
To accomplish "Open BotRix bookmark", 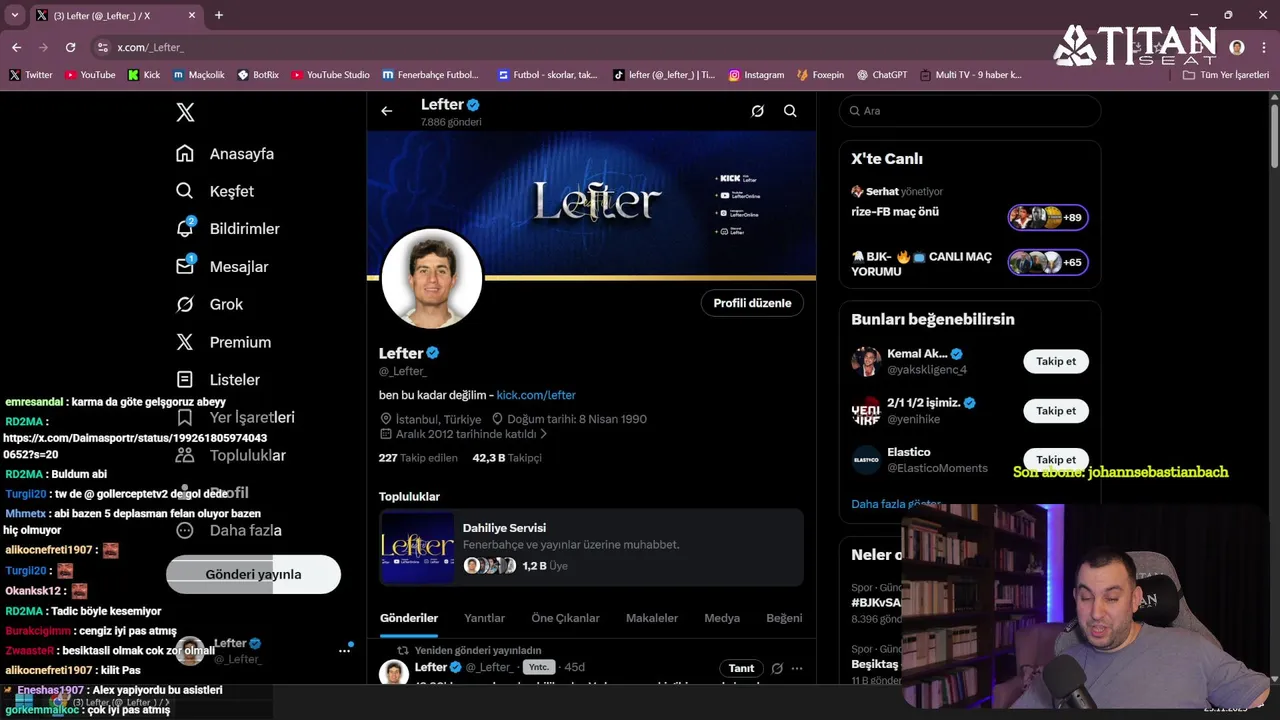I will point(258,75).
